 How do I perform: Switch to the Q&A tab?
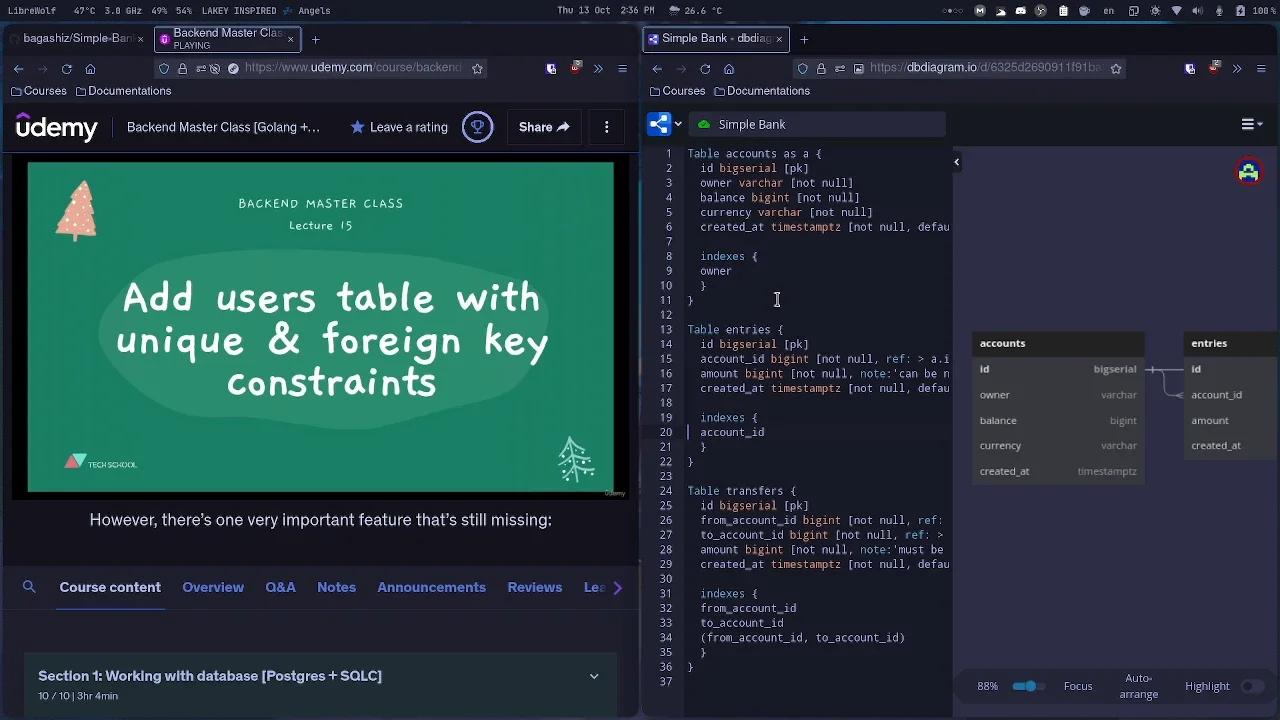pyautogui.click(x=280, y=587)
